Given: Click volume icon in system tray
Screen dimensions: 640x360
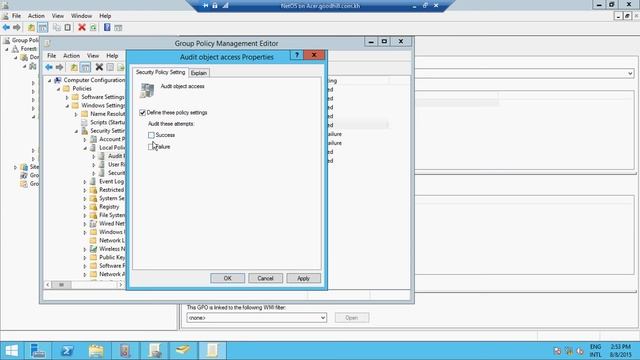Looking at the screenshot, I should pyautogui.click(x=580, y=351).
